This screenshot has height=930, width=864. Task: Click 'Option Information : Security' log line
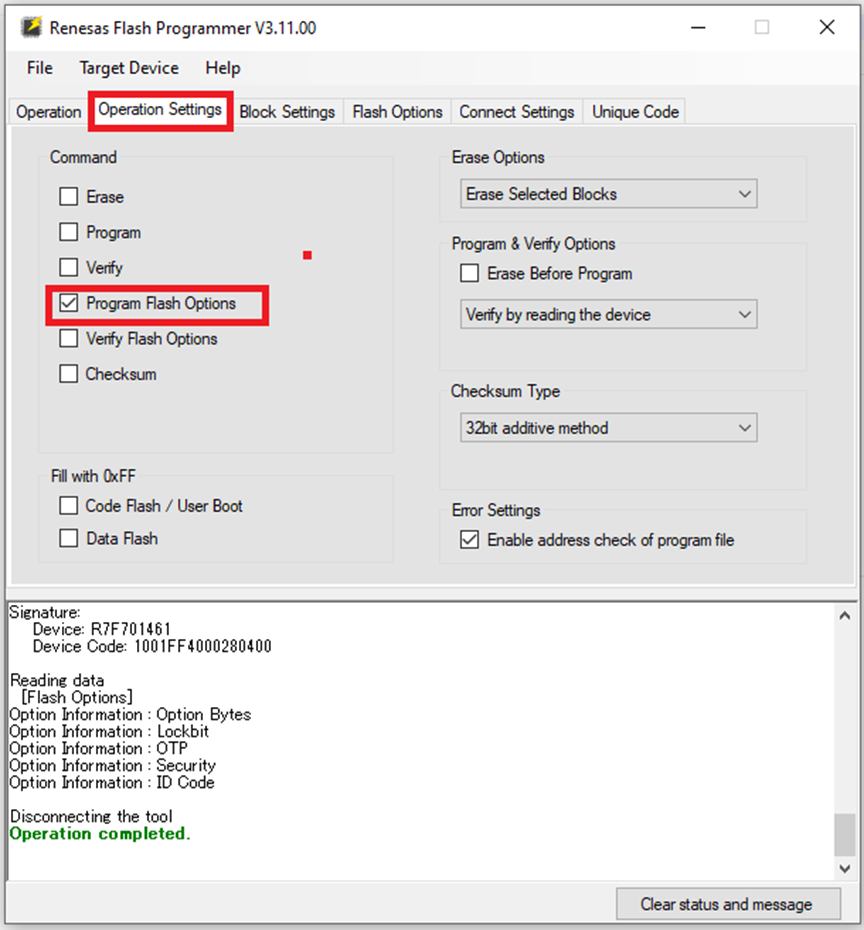pos(113,766)
